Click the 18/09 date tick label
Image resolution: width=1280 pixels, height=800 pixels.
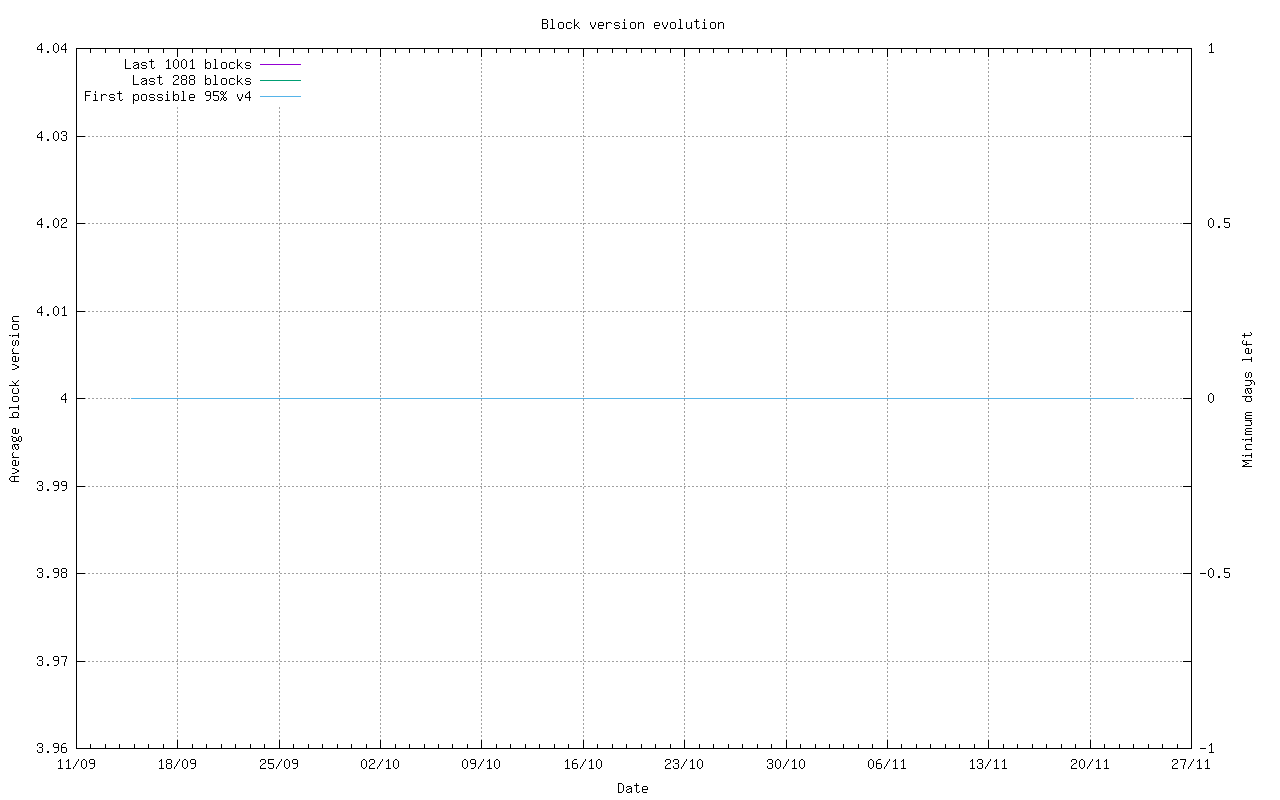click(177, 764)
